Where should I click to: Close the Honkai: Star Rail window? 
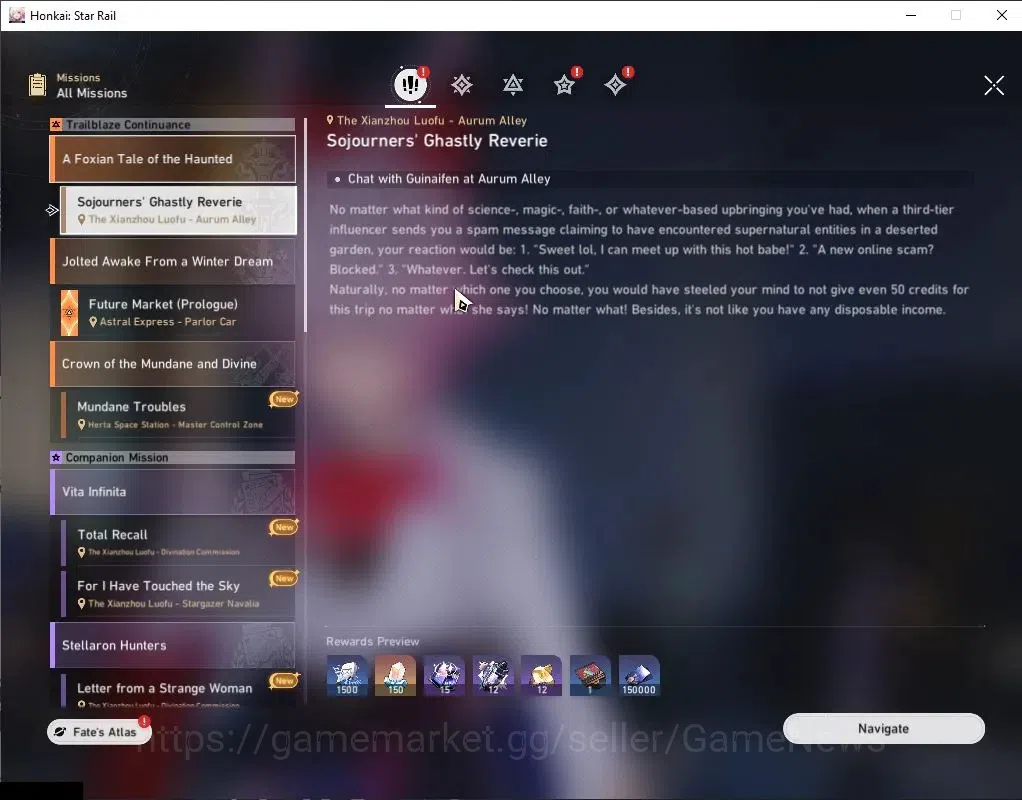(1002, 15)
